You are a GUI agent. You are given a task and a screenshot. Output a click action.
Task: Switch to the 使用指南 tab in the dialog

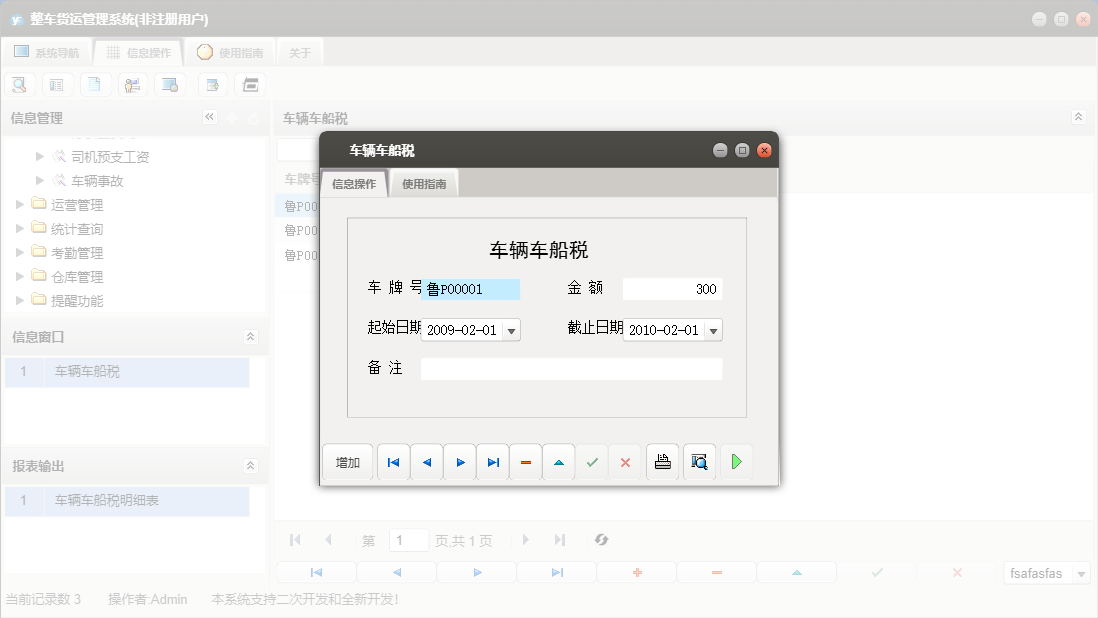click(423, 183)
